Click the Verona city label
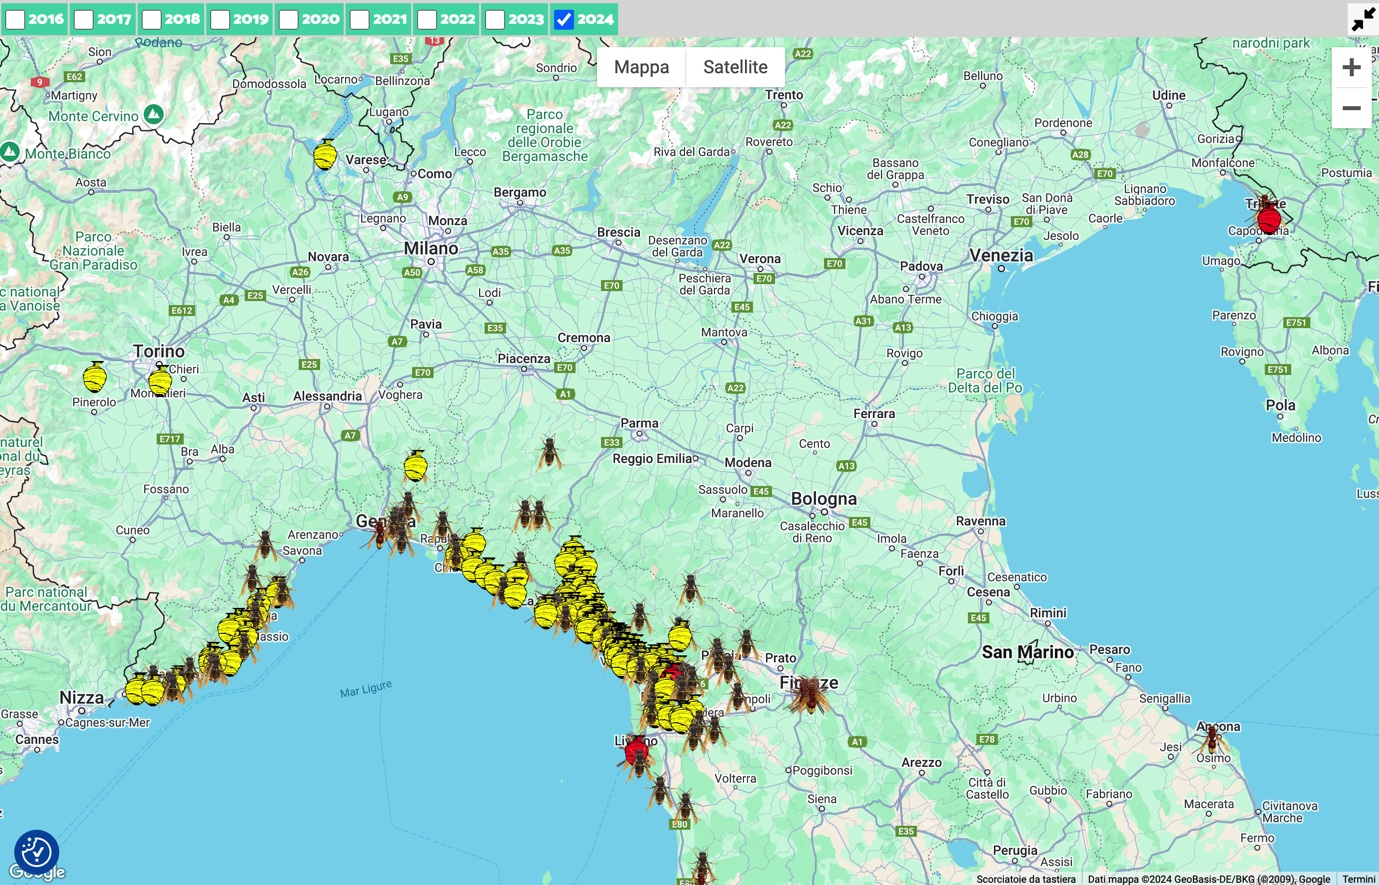This screenshot has height=885, width=1379. click(x=760, y=259)
